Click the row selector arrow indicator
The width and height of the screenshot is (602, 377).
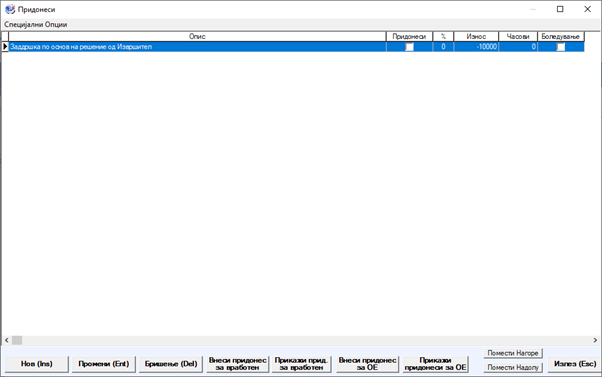5,47
